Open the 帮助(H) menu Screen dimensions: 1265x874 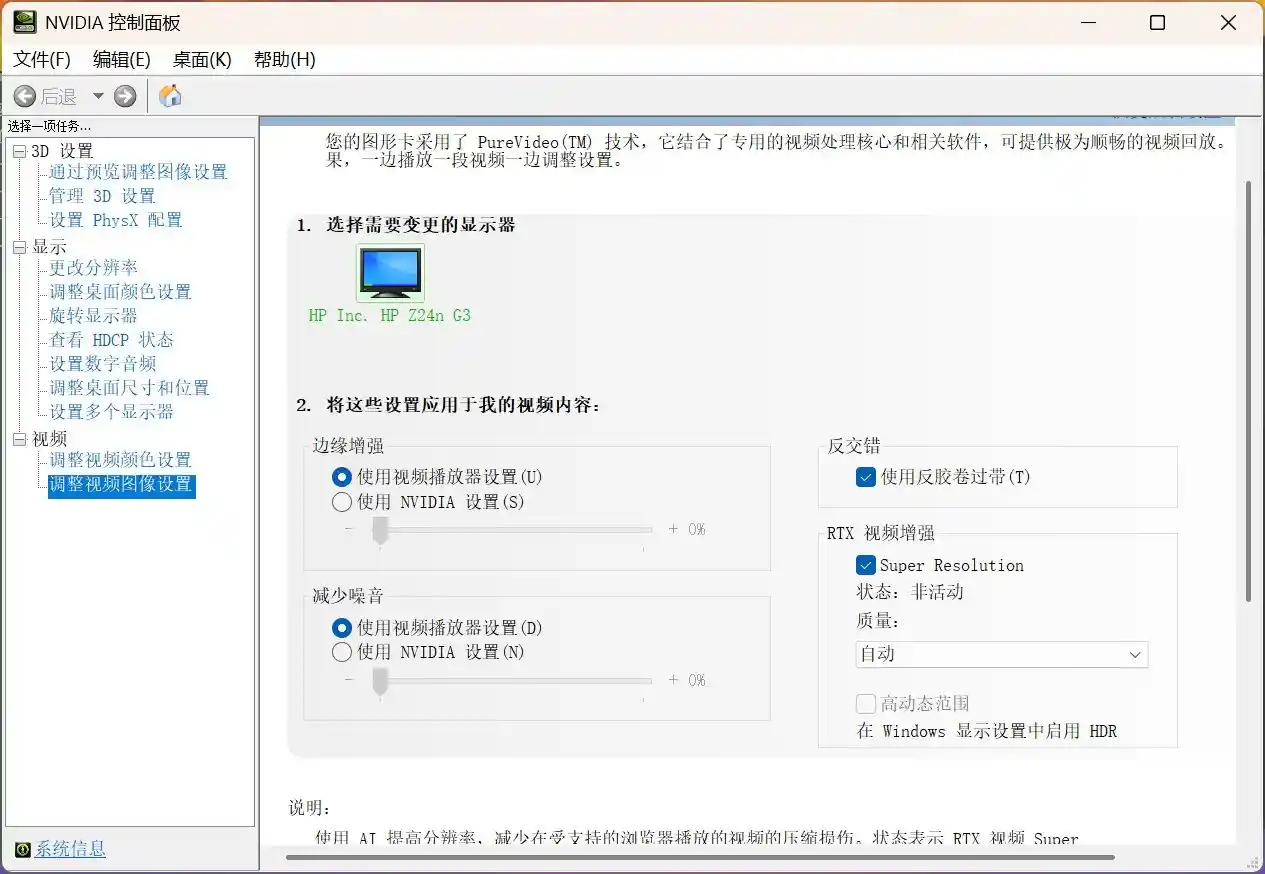(285, 59)
